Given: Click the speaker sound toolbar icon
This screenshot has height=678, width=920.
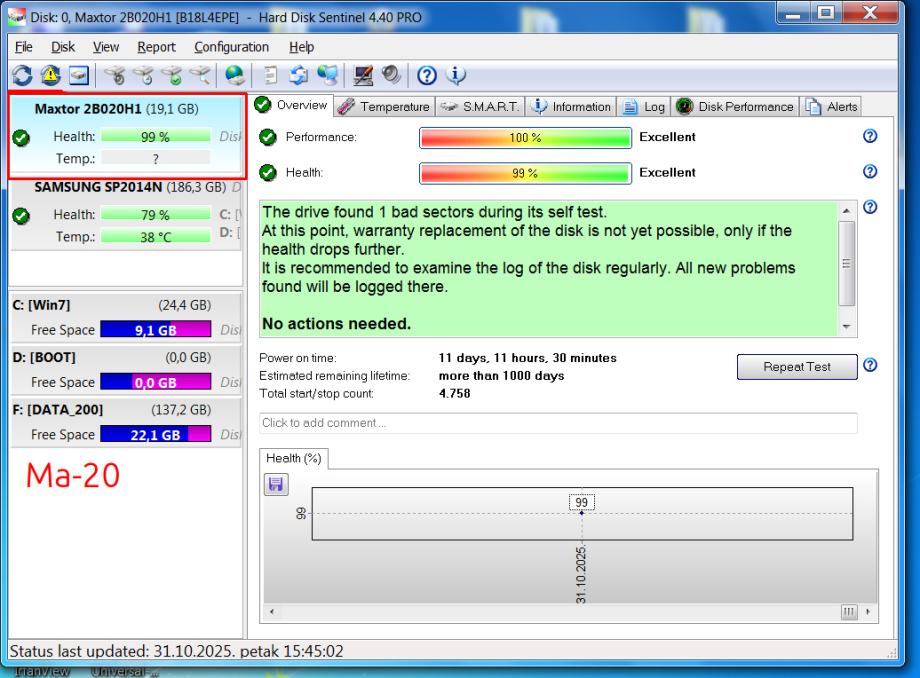Looking at the screenshot, I should 391,75.
